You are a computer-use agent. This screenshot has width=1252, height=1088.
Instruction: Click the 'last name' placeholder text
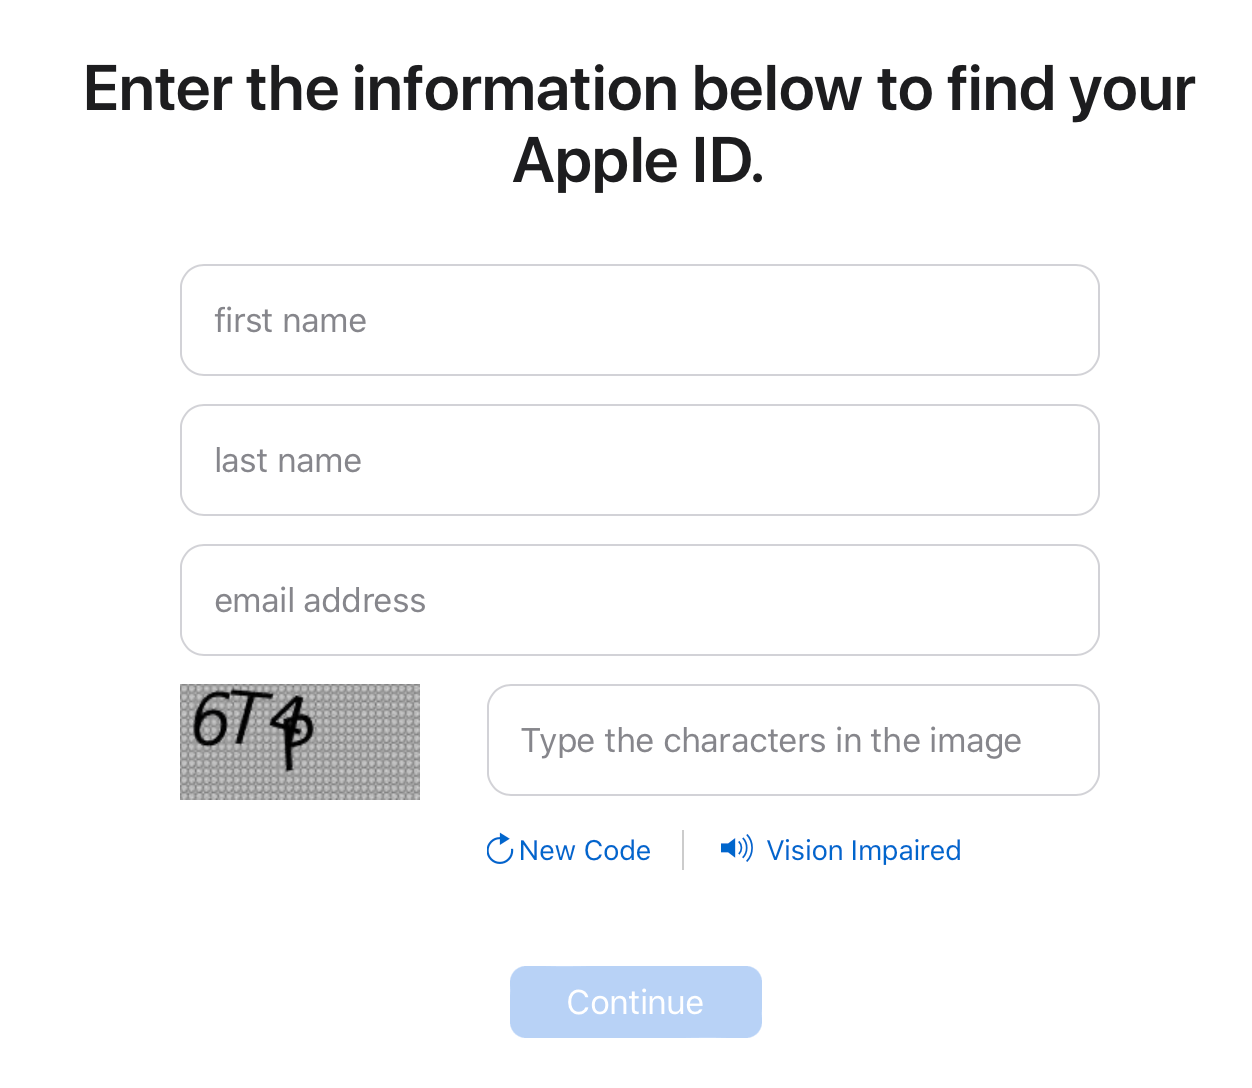click(288, 460)
